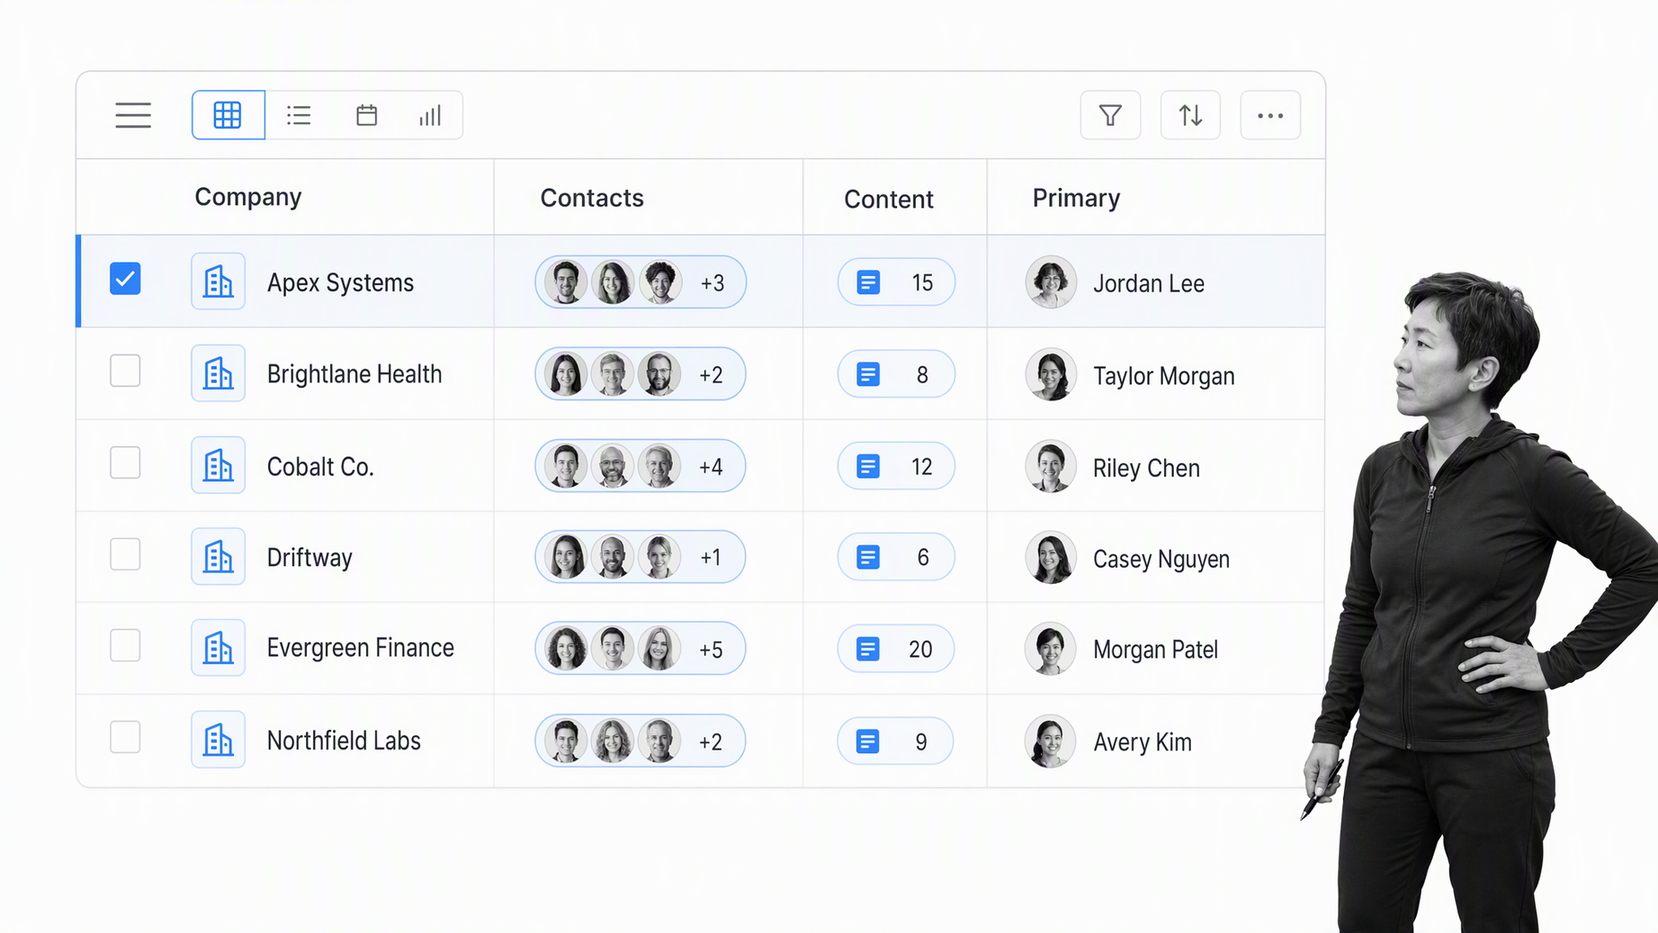Select the Brightlane Health company name

(x=354, y=374)
